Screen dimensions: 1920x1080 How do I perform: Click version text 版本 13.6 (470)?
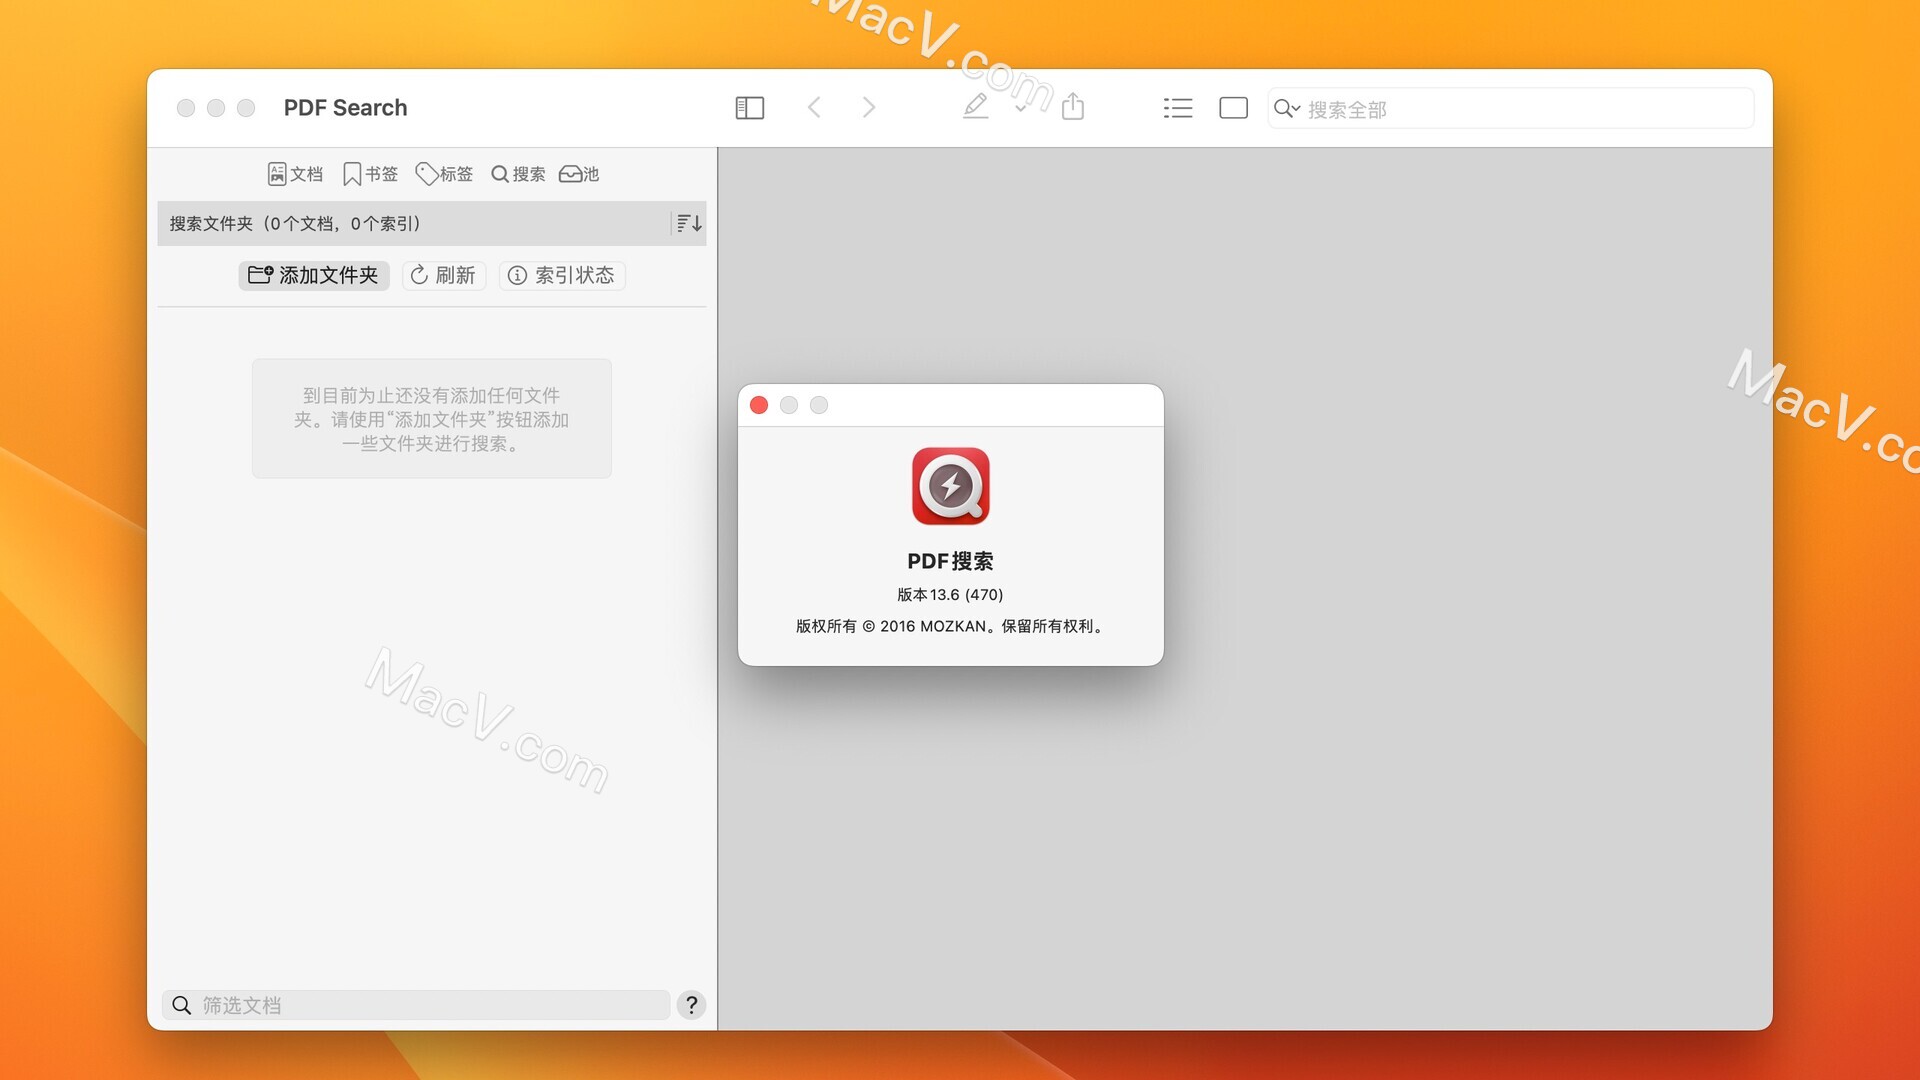pos(950,594)
